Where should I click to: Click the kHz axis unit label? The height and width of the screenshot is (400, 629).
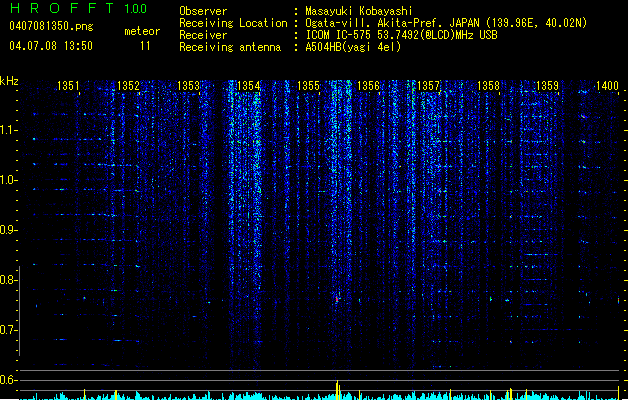[9, 81]
